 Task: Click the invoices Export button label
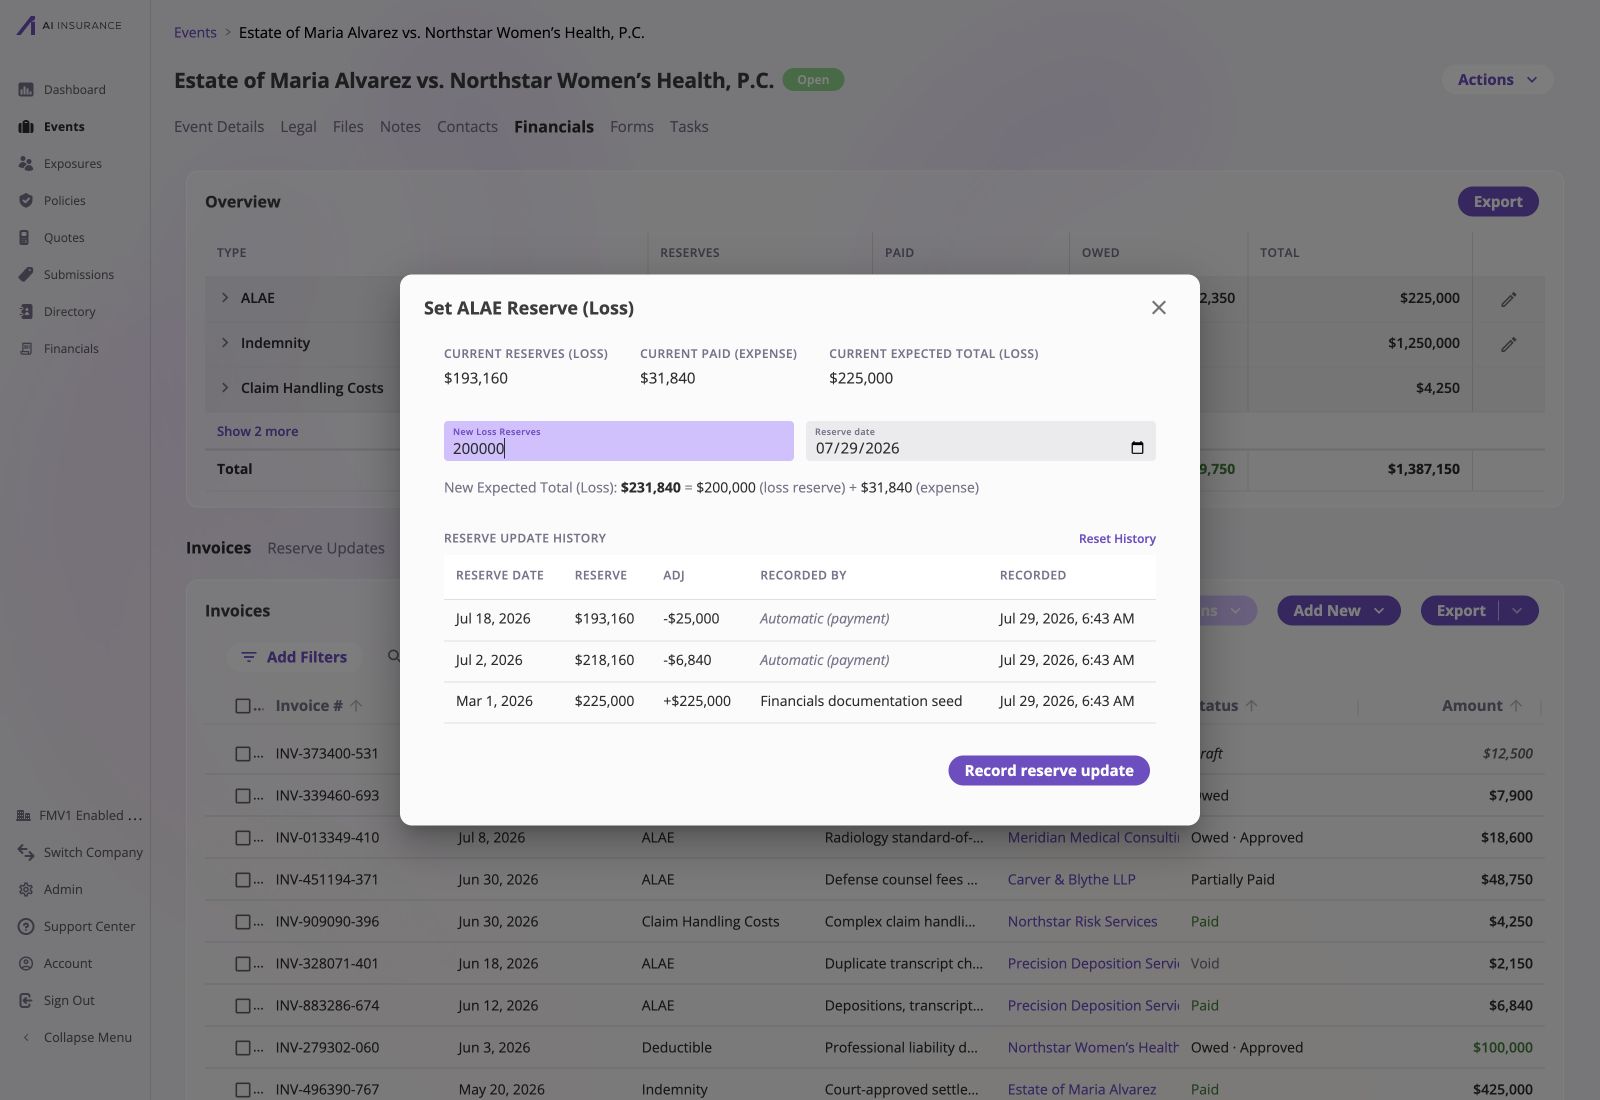click(x=1461, y=611)
